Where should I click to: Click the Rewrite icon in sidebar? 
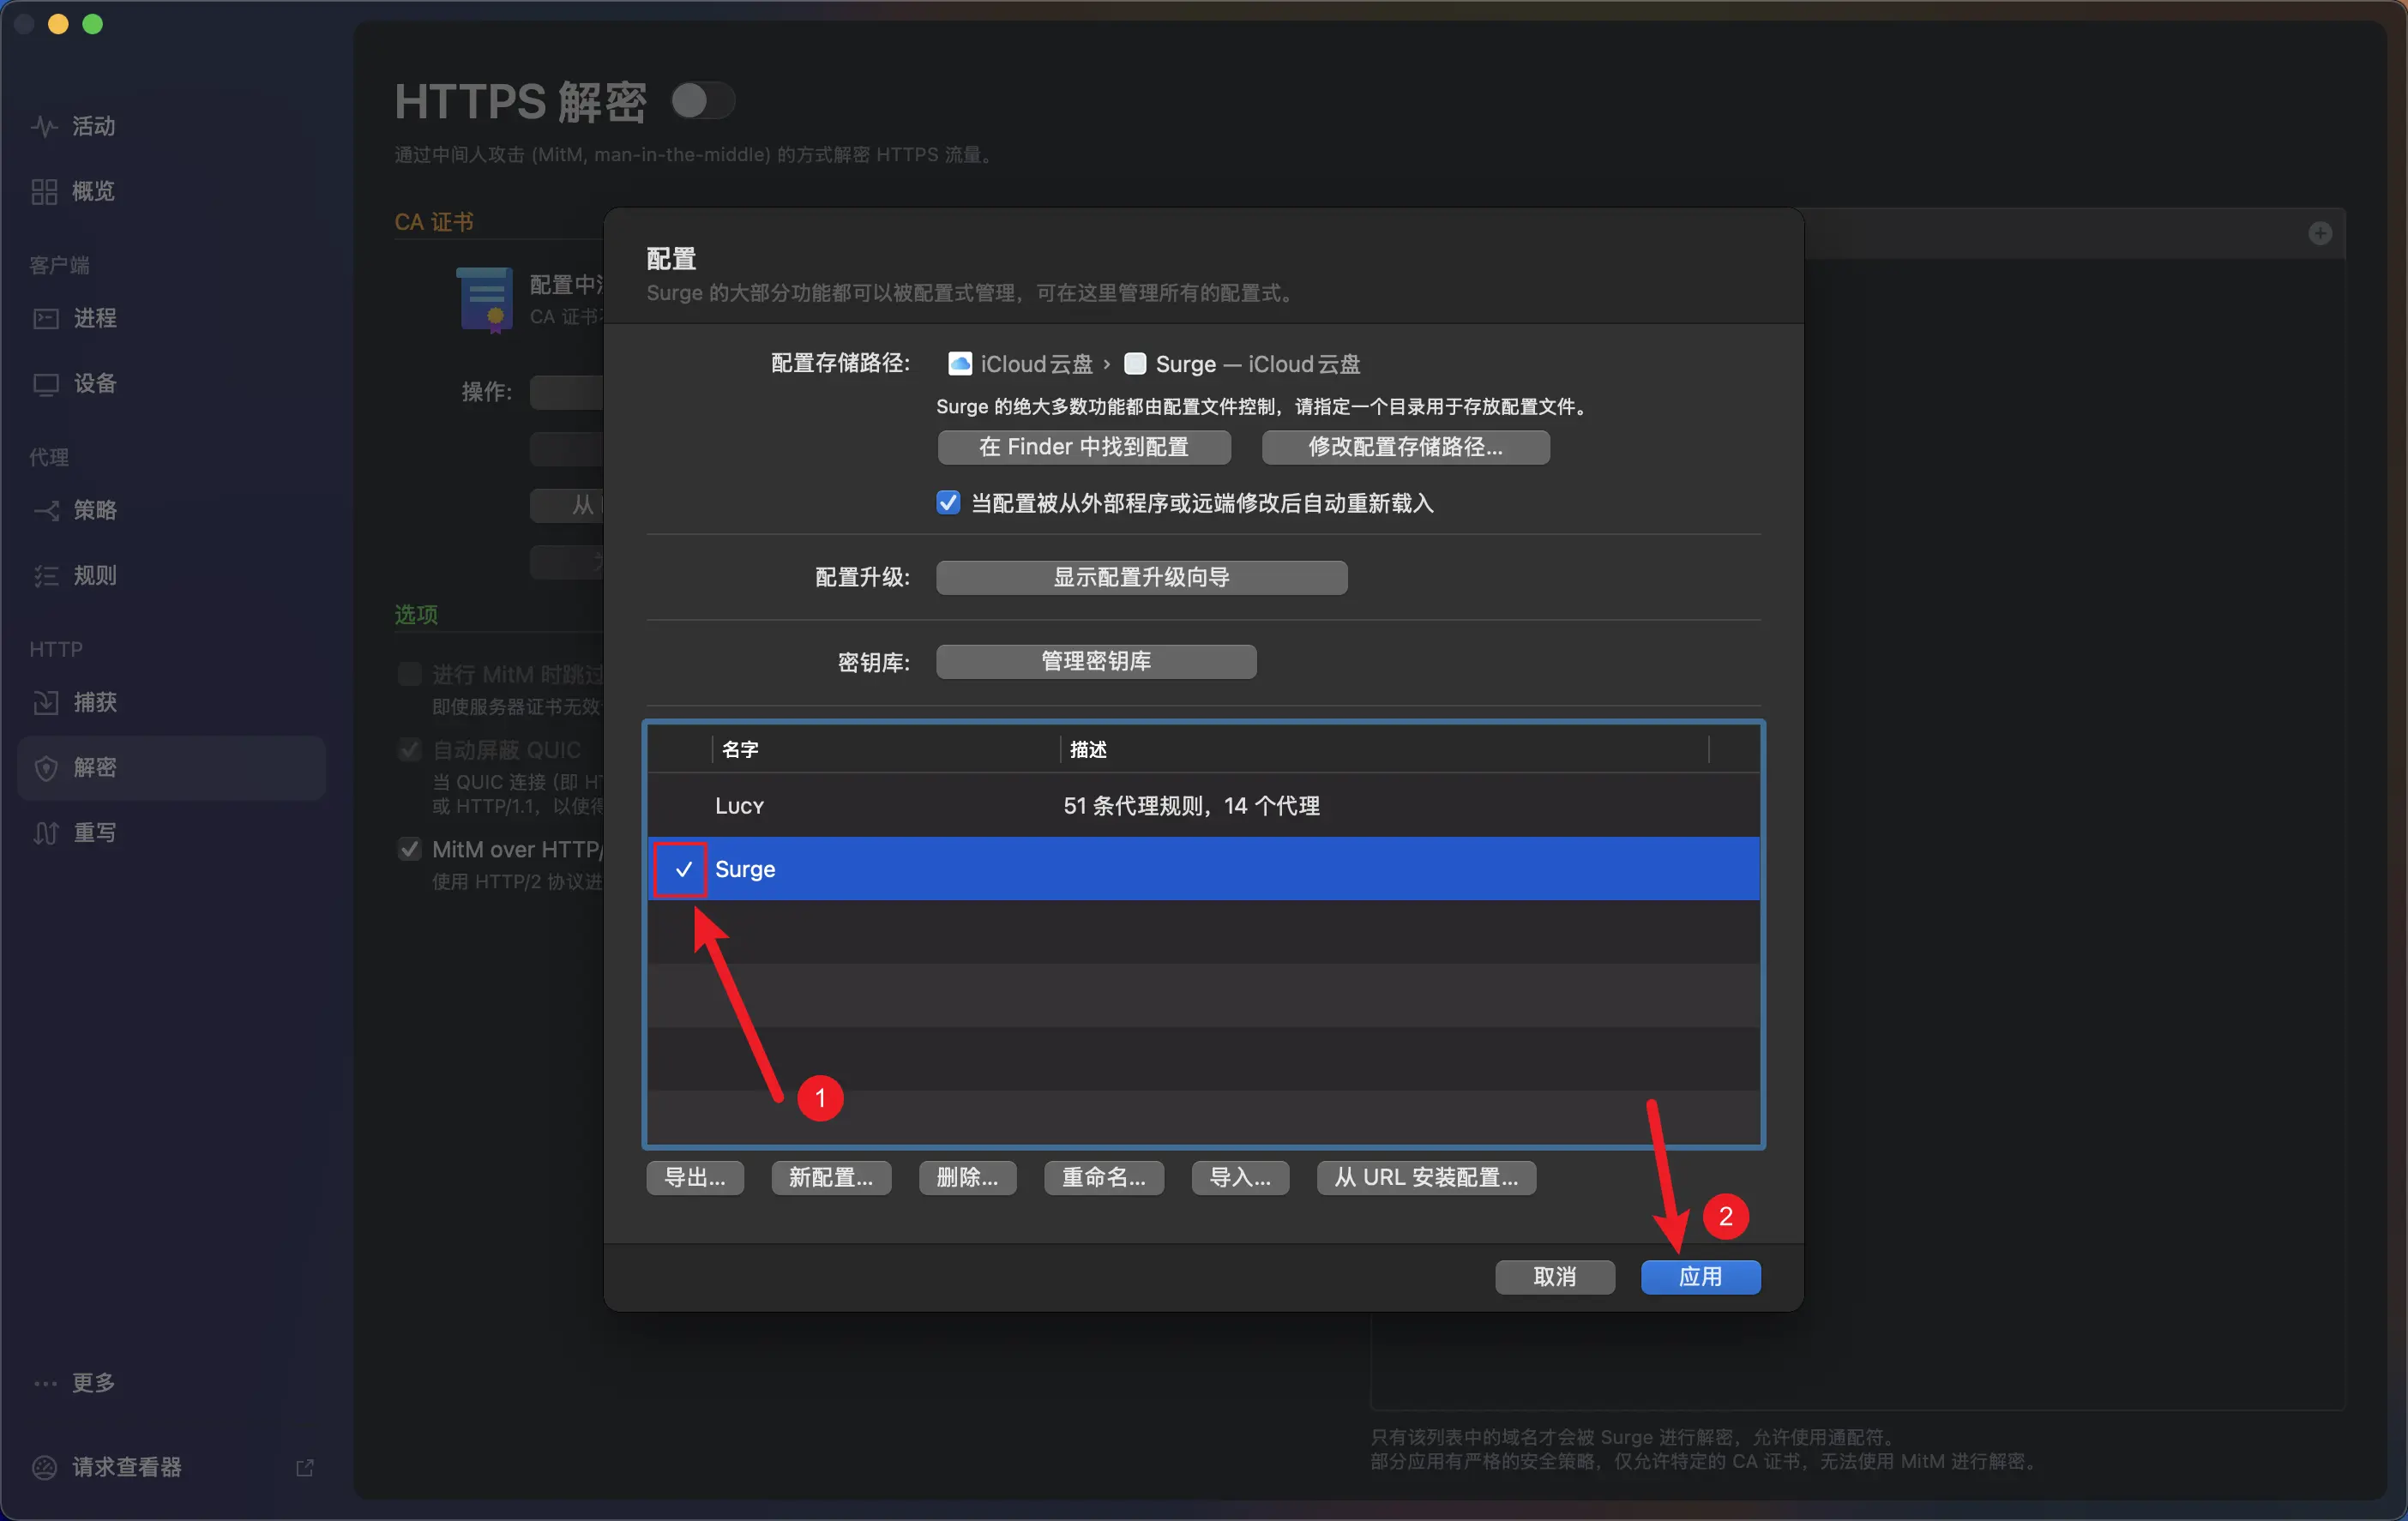[x=45, y=832]
